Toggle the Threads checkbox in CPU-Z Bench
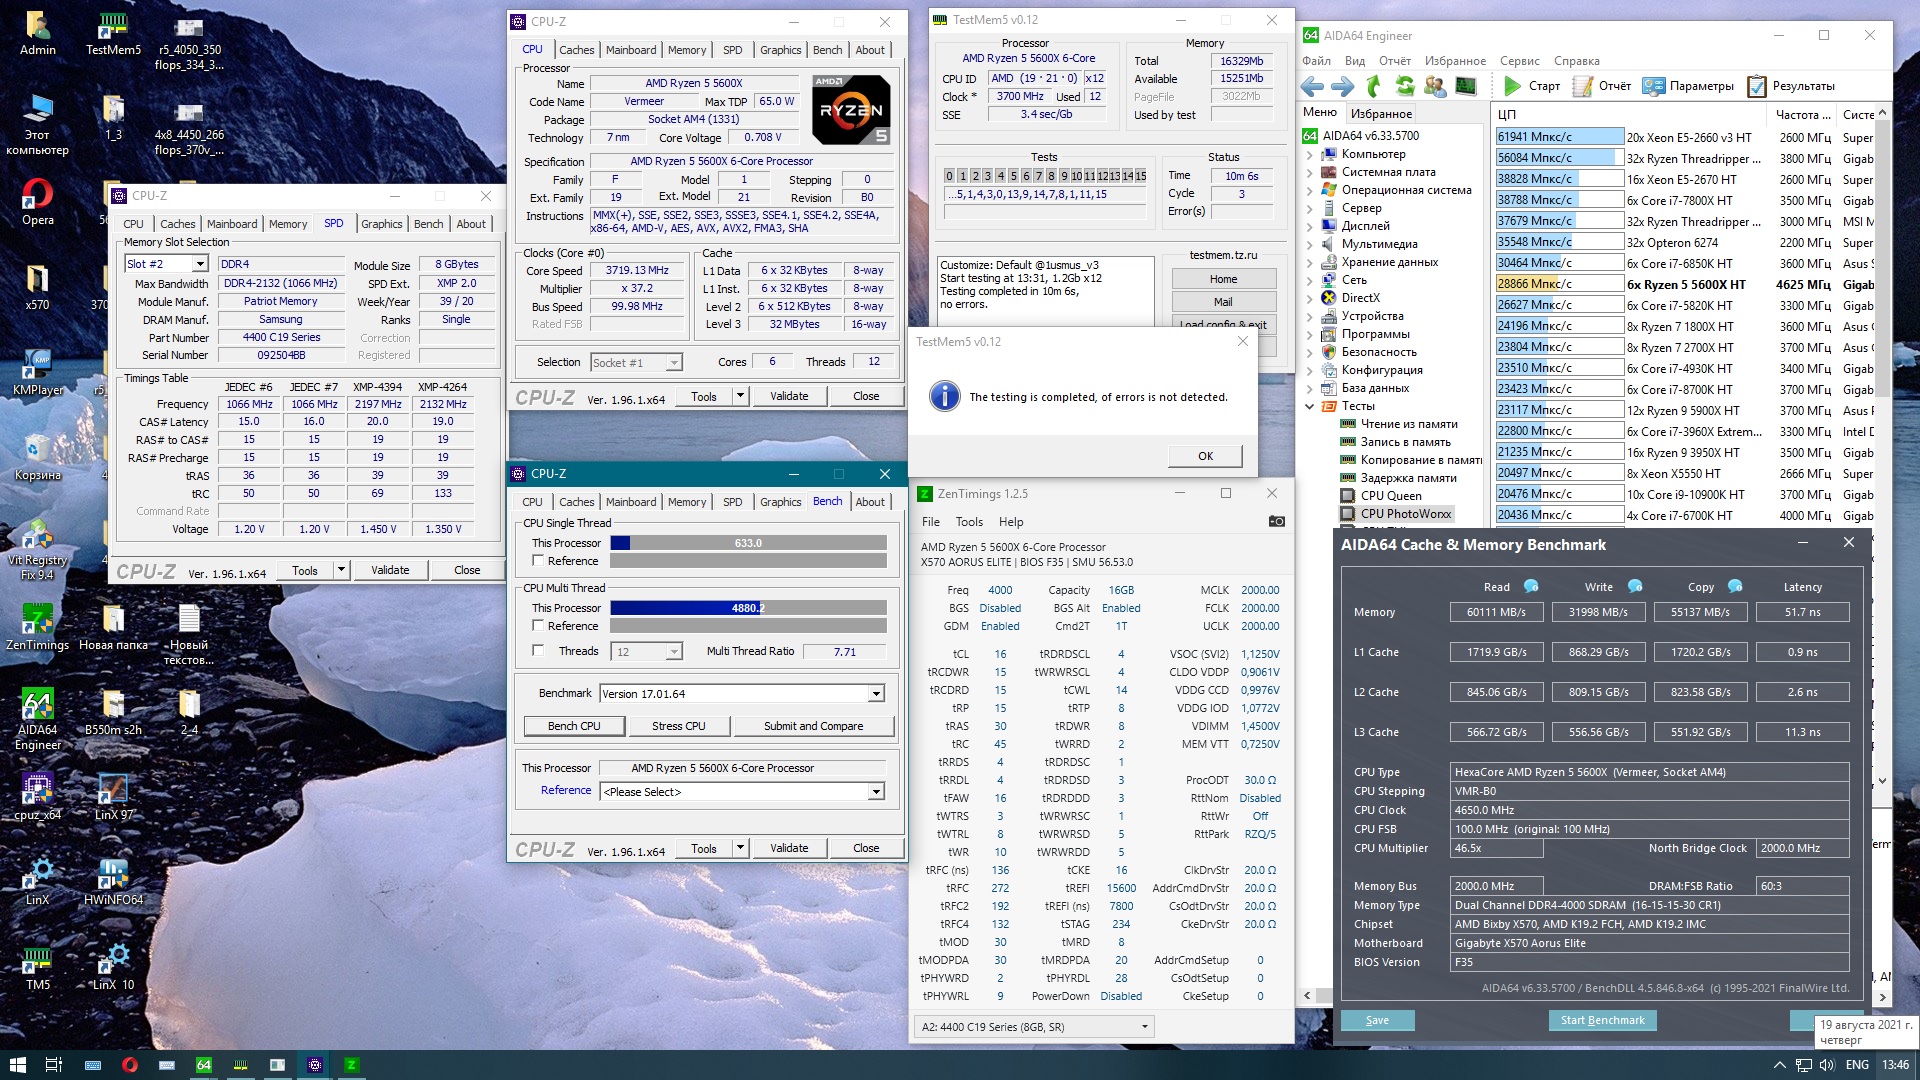The image size is (1920, 1080). coord(538,651)
